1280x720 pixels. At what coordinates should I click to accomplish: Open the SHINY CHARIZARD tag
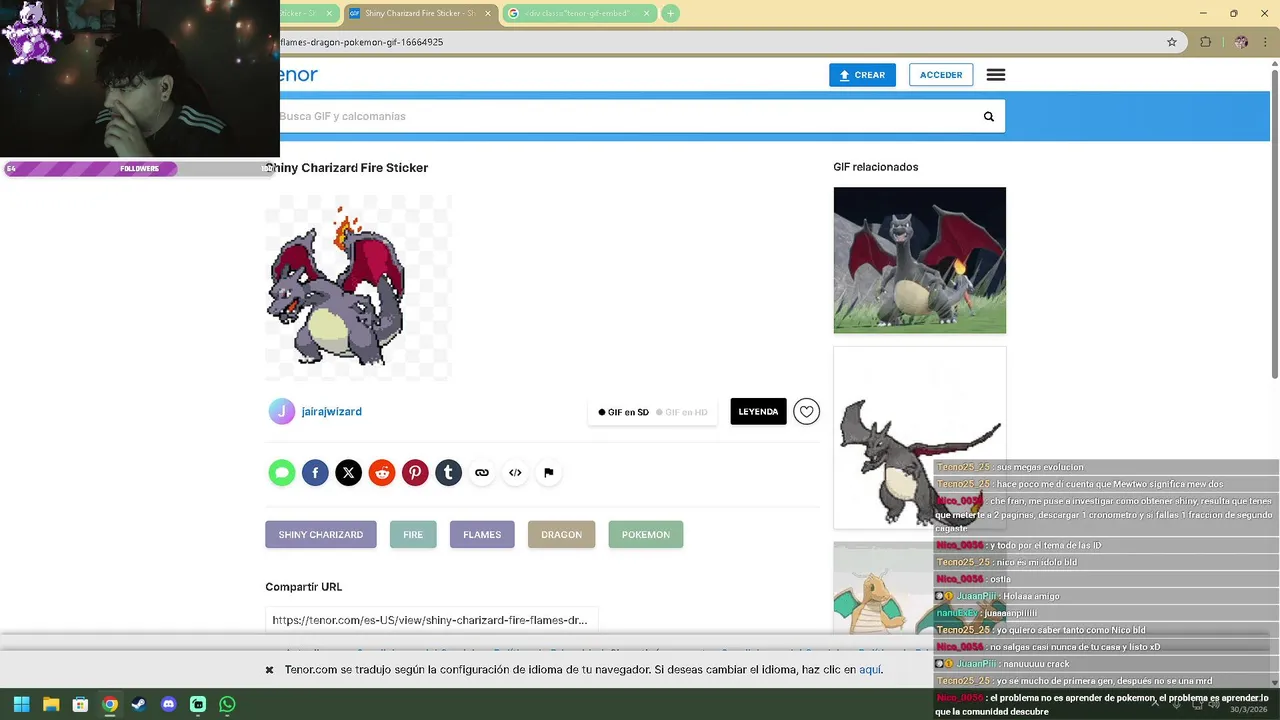[321, 535]
